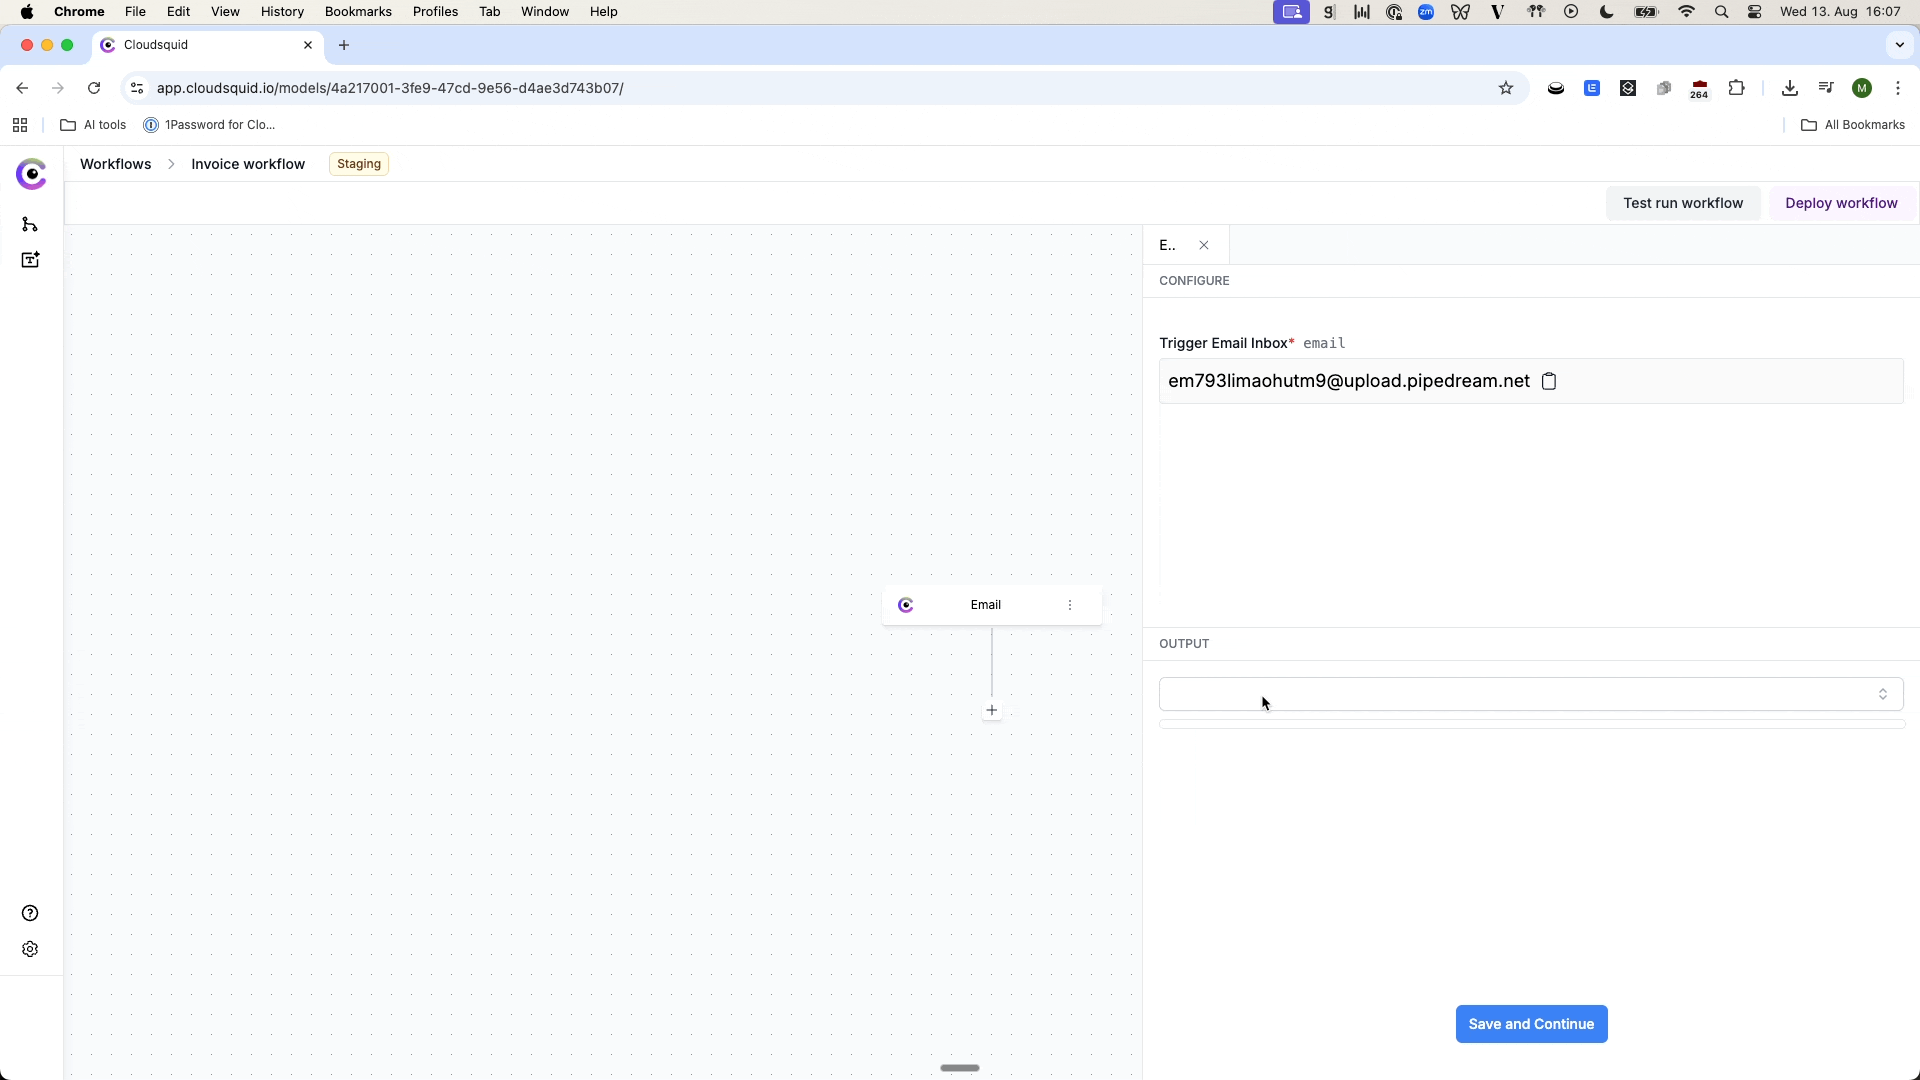This screenshot has height=1080, width=1920.
Task: Open the Bookmarks menu
Action: (358, 12)
